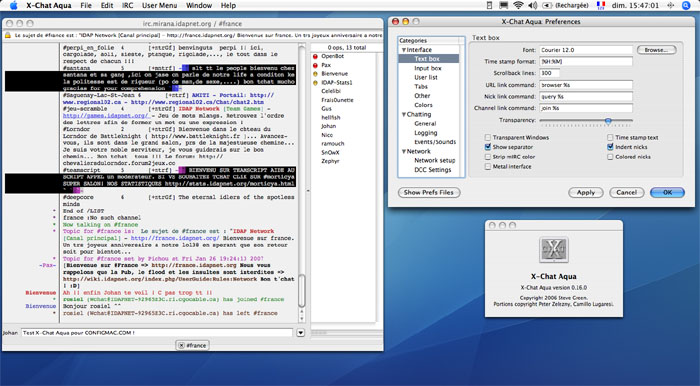Click the chat message input box
Screen dimensions: 700x386
tap(157, 333)
